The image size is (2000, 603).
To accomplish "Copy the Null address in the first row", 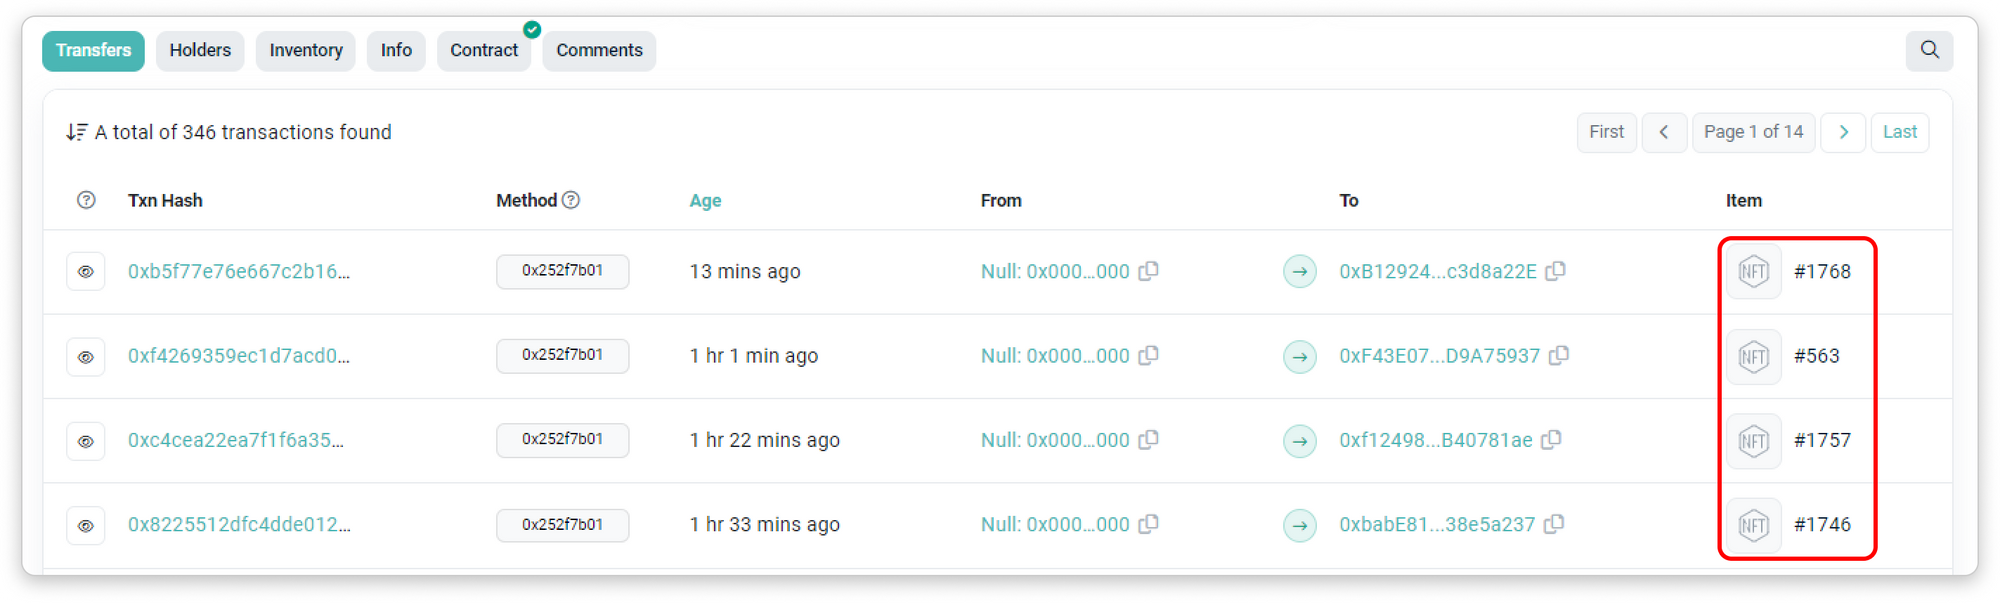I will tap(1149, 271).
